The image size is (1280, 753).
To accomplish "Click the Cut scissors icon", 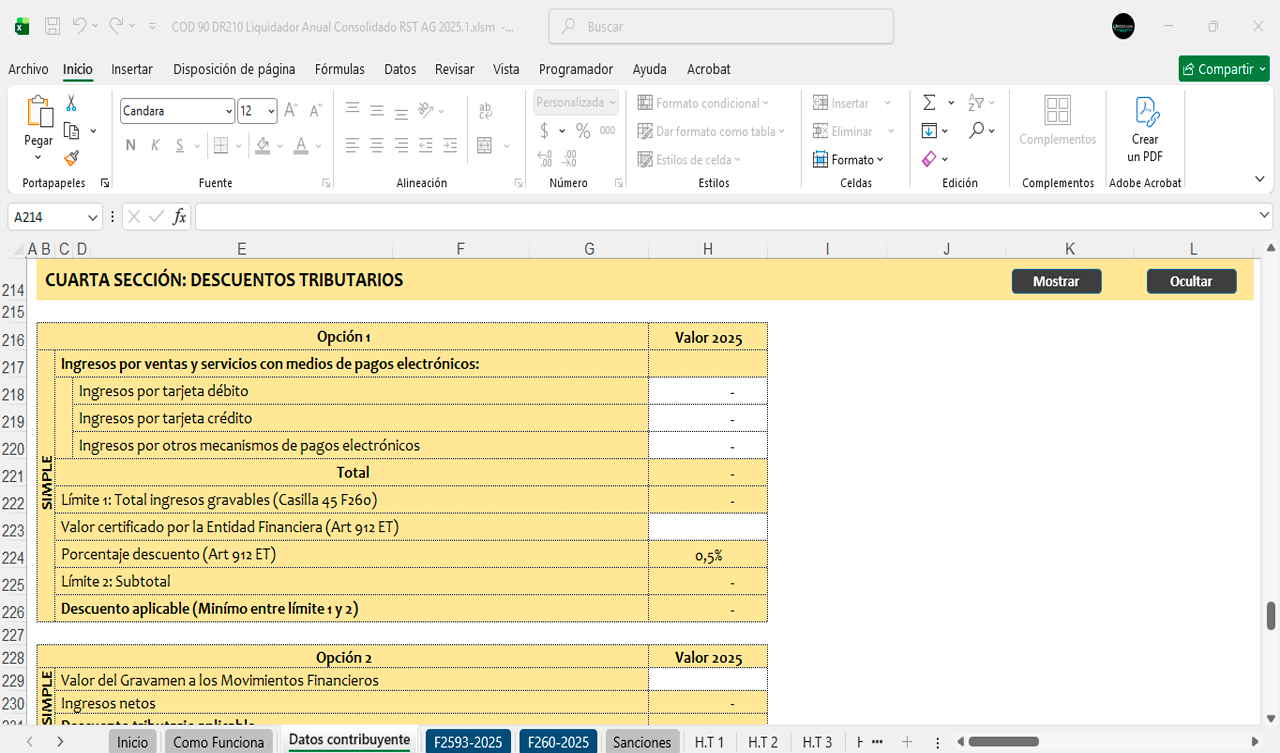I will click(71, 103).
